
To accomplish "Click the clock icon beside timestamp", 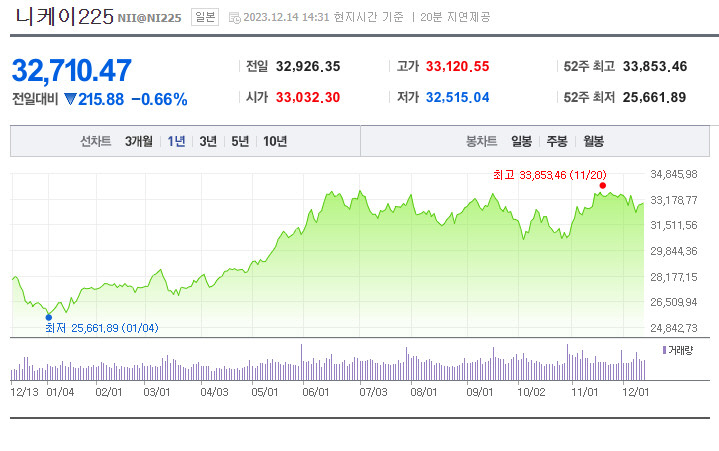I will pos(234,18).
